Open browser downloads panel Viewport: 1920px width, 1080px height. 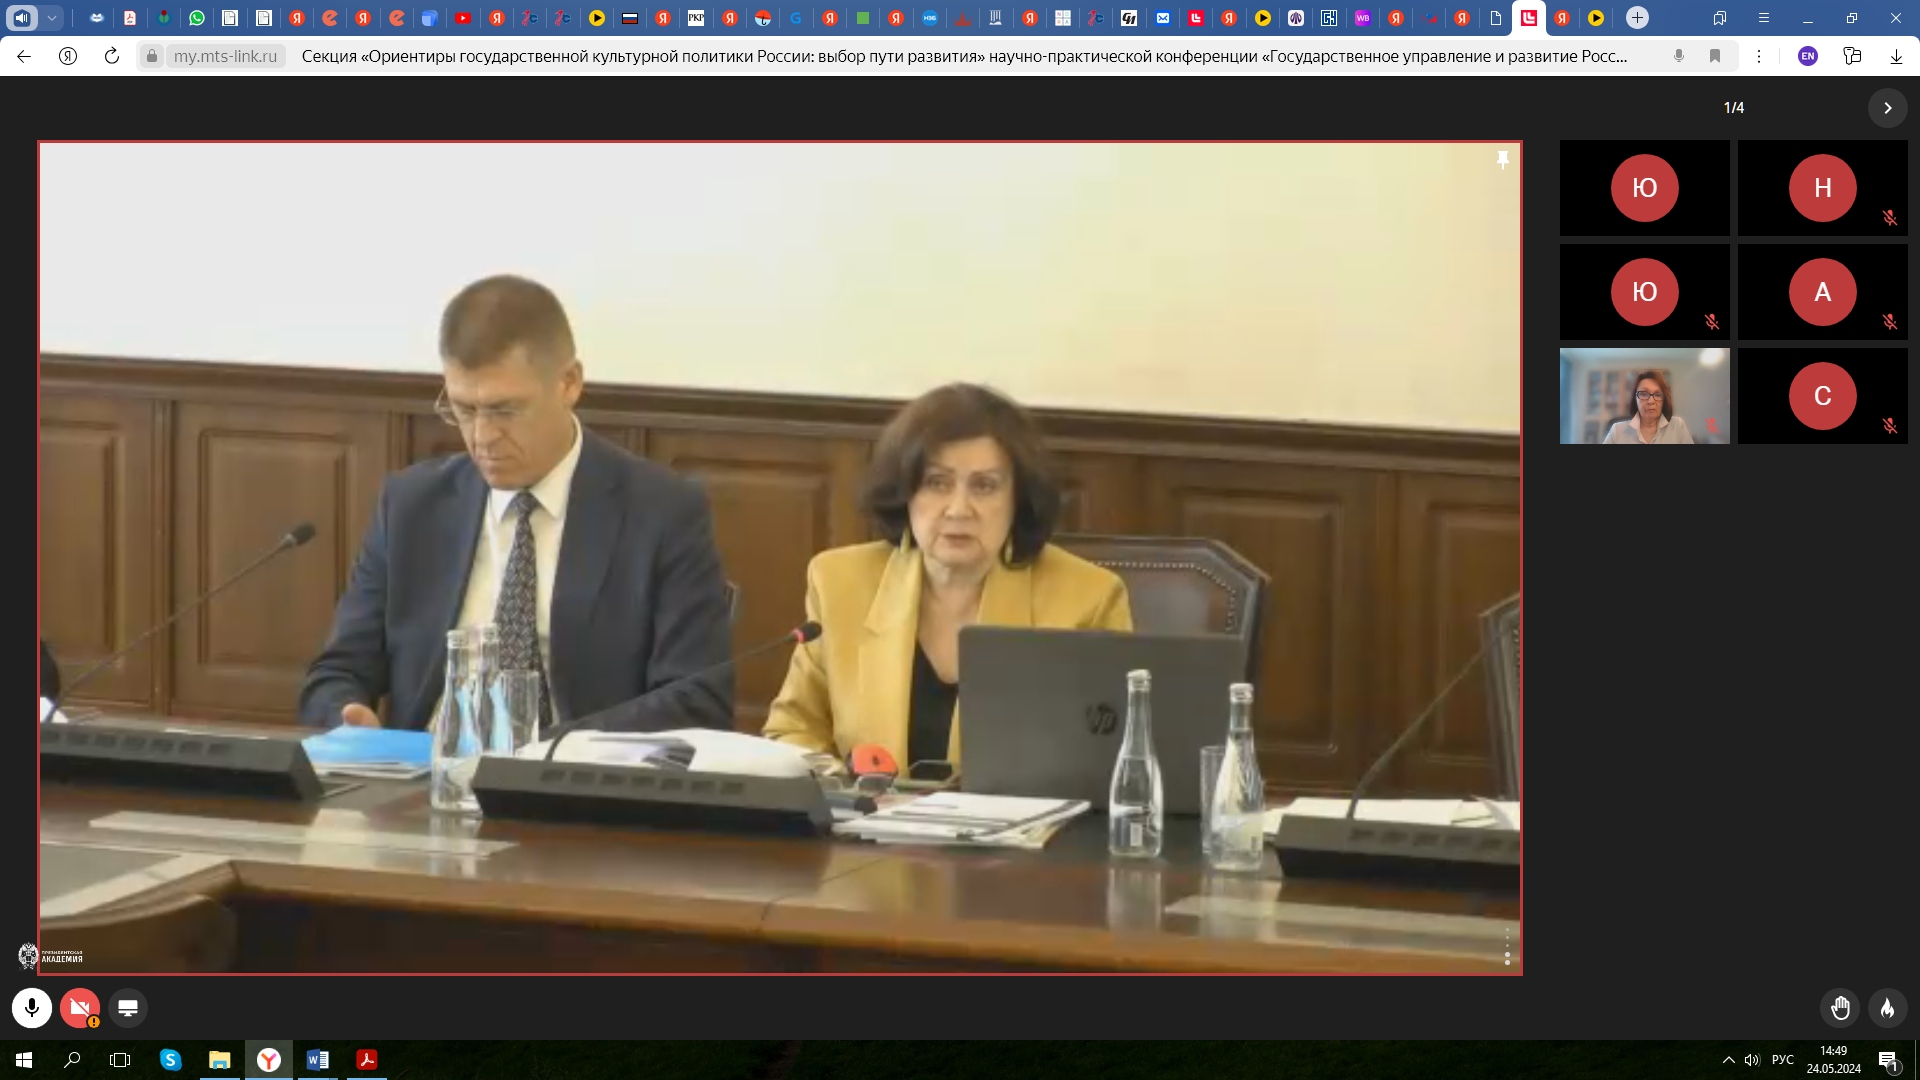point(1896,56)
